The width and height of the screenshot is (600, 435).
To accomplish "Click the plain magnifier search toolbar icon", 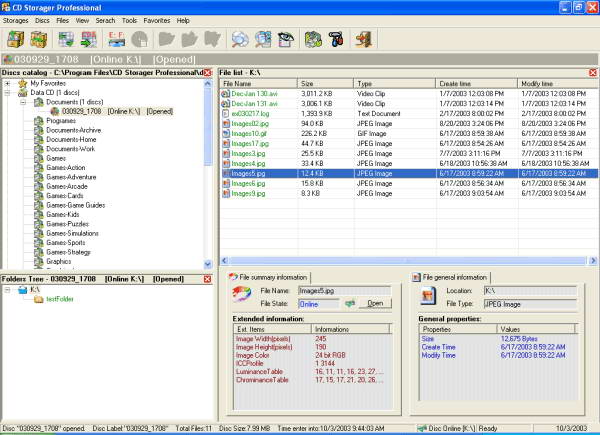I will (x=240, y=39).
